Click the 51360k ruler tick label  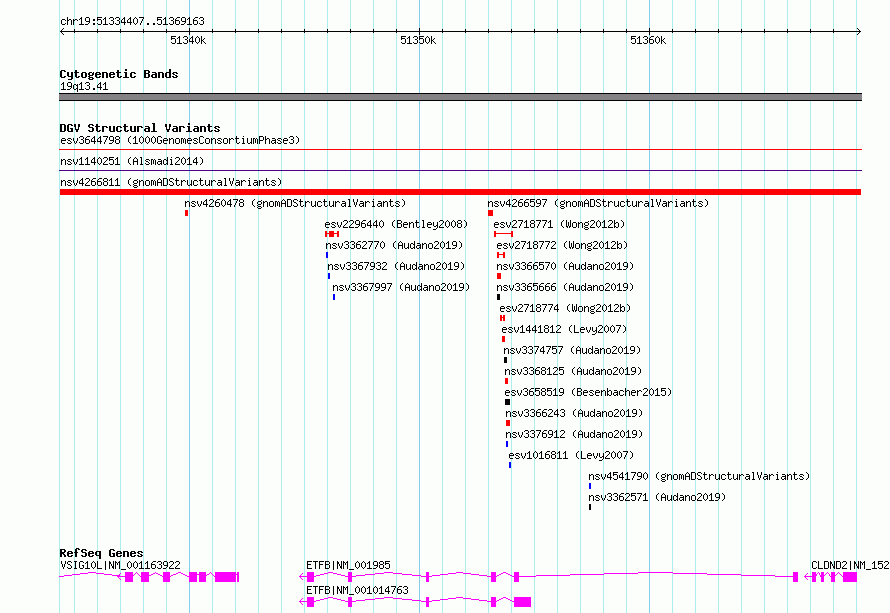coord(648,40)
